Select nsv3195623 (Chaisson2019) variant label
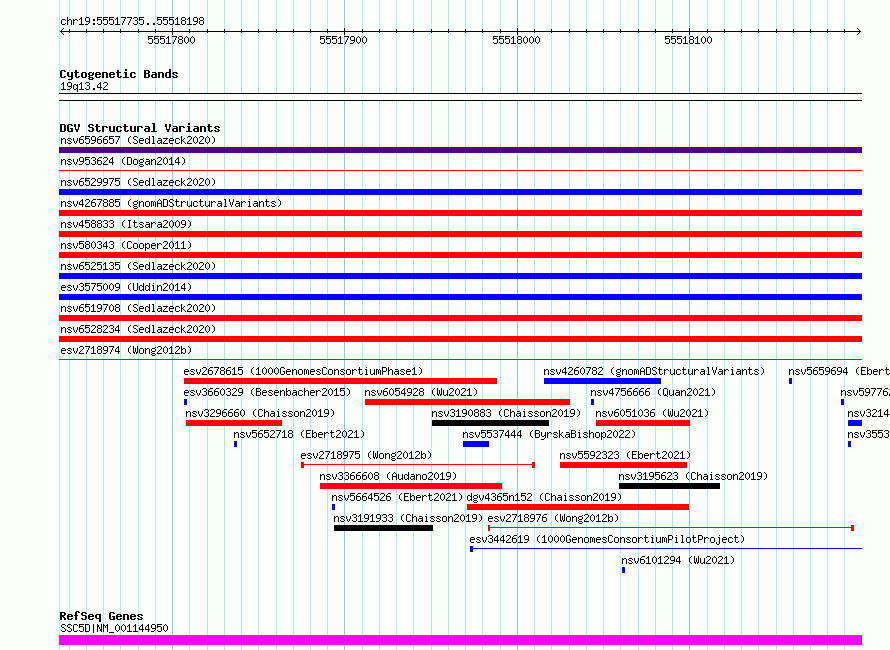890x650 pixels. pos(693,476)
